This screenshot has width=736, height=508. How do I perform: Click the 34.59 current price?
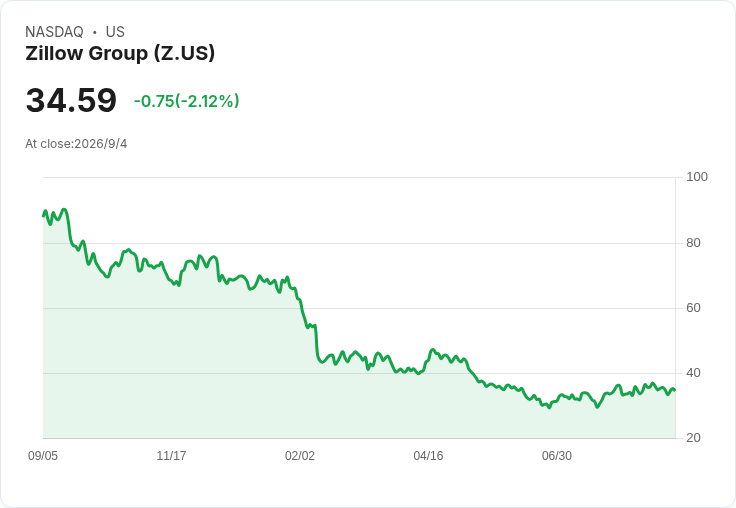[x=71, y=100]
